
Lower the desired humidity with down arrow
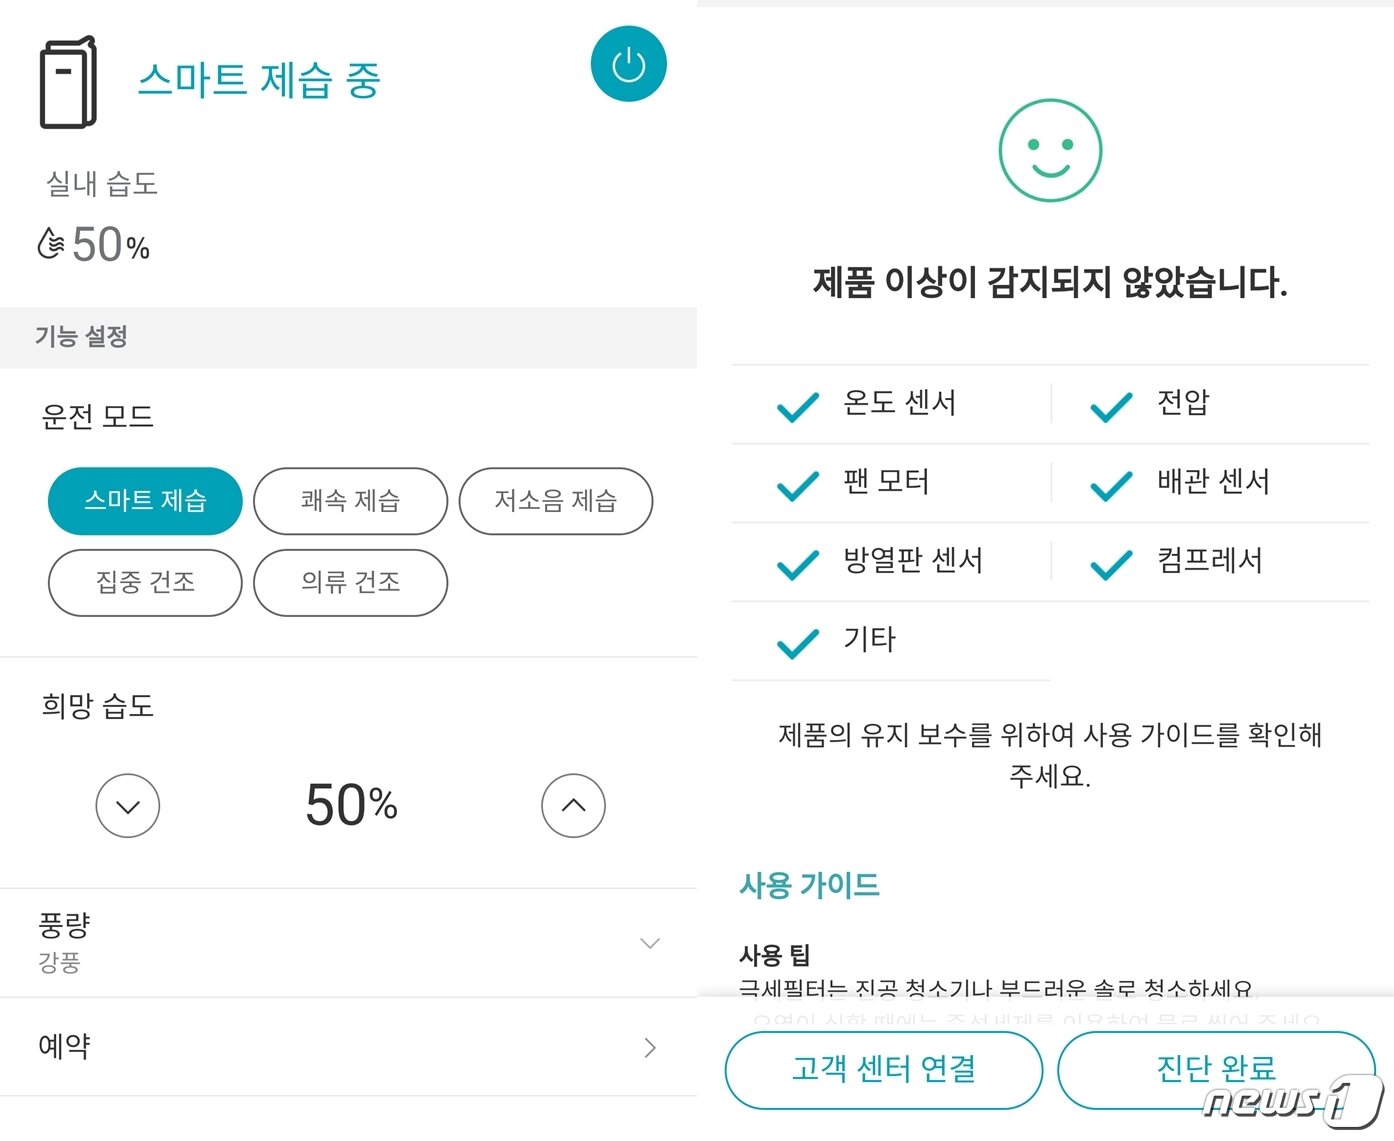tap(127, 805)
